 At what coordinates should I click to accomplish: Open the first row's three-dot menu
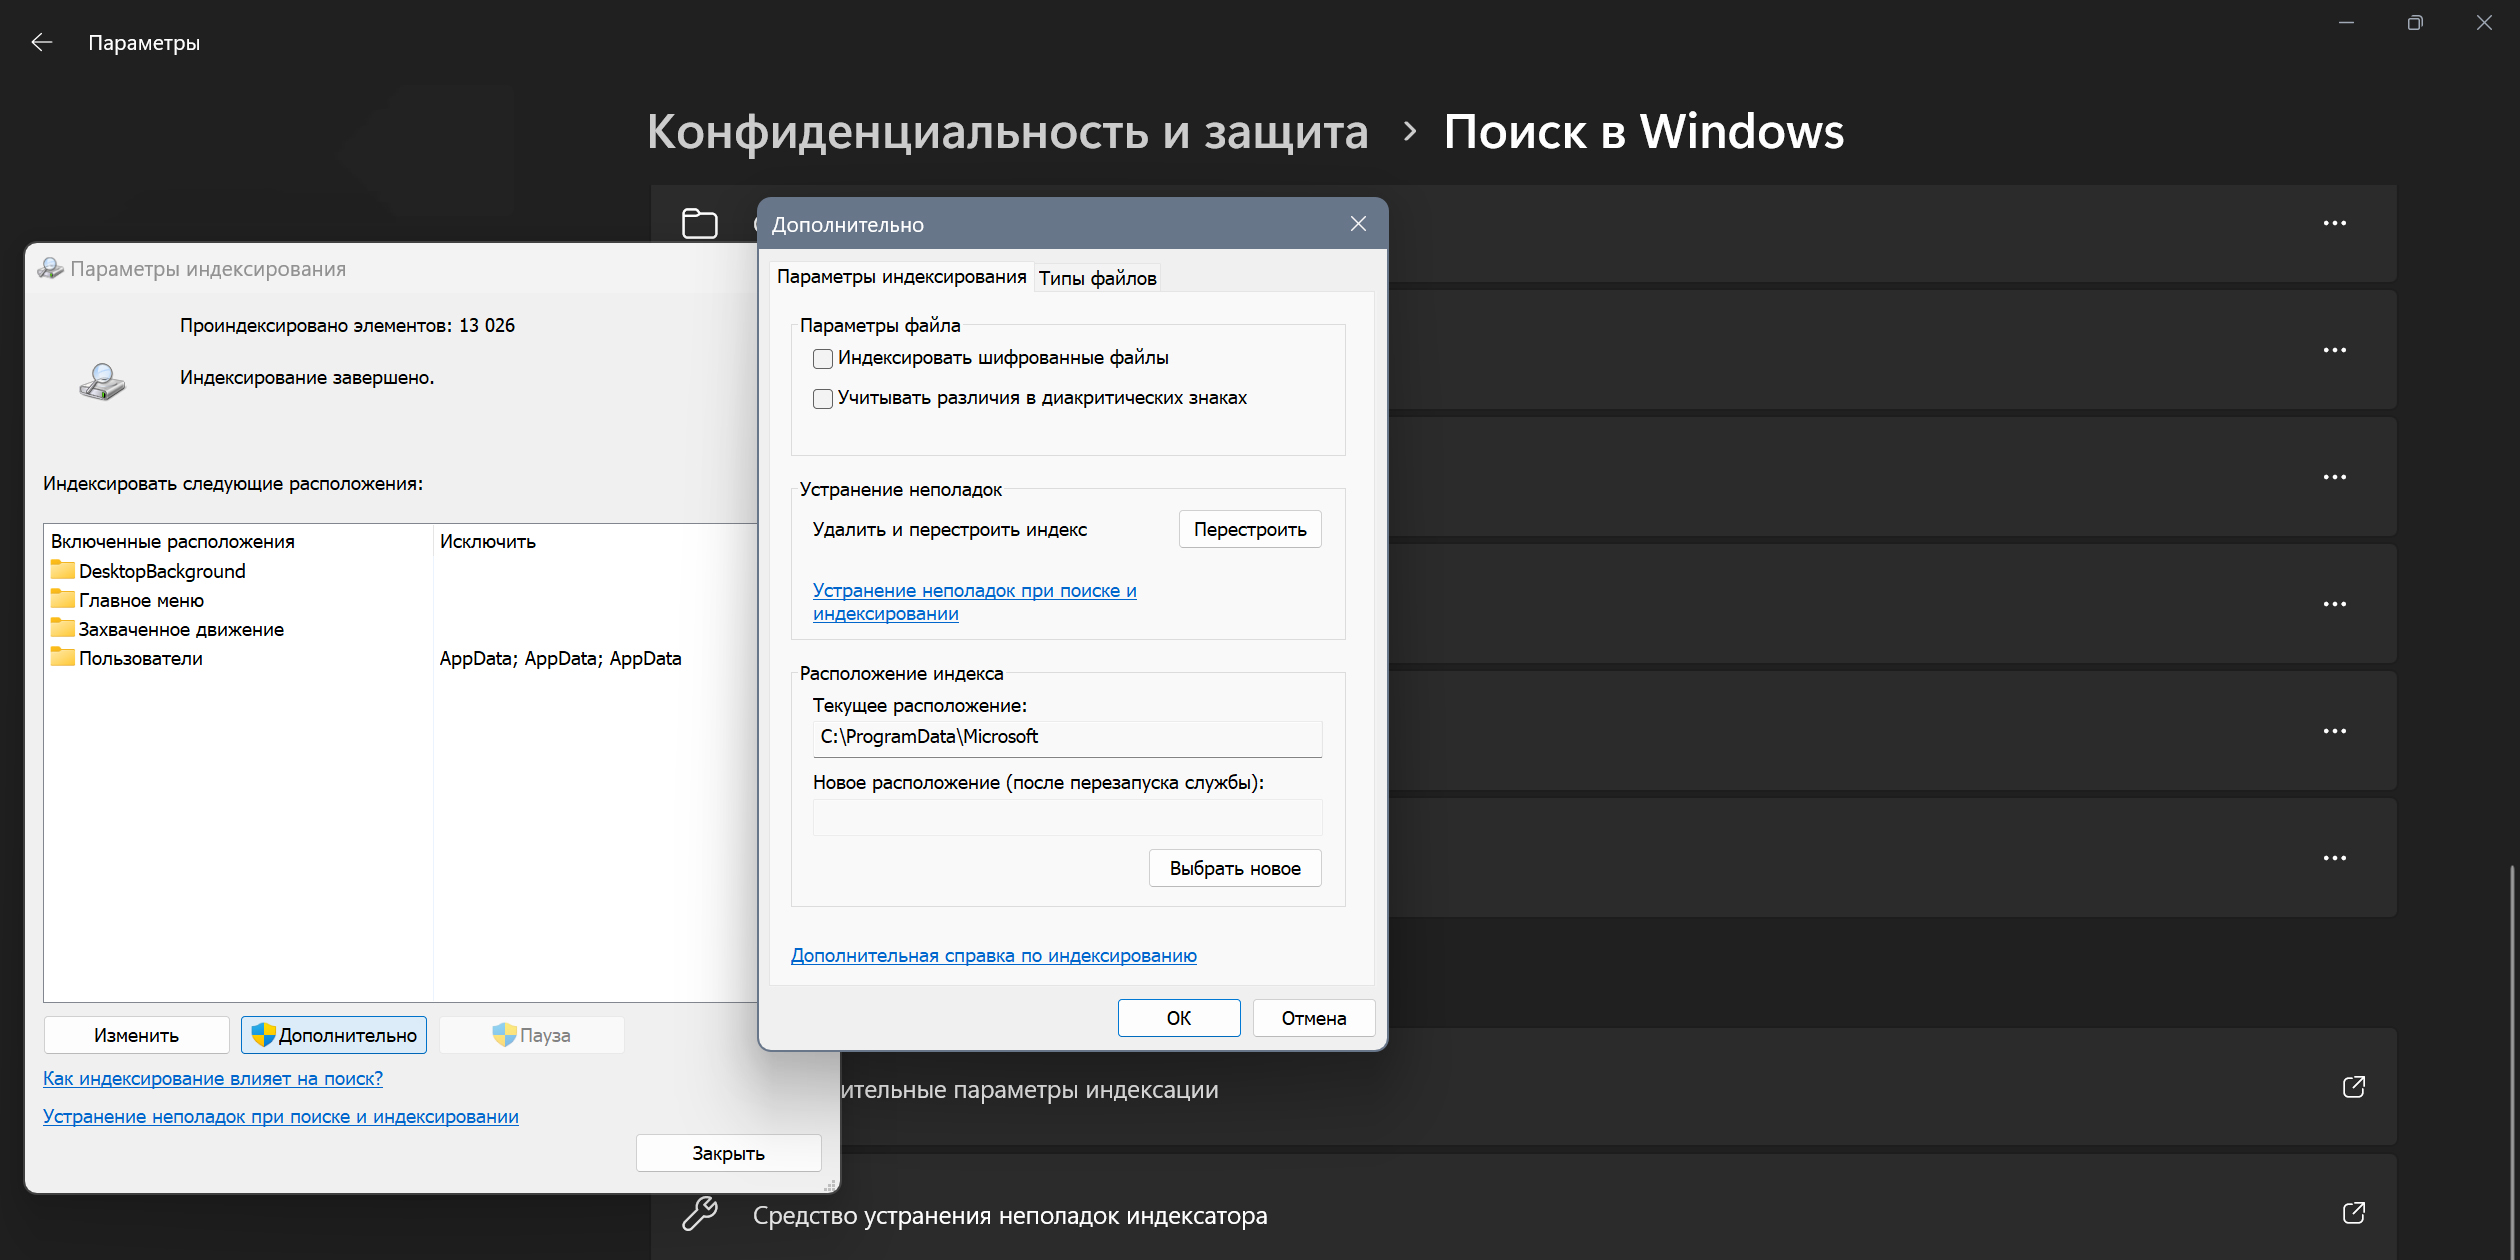coord(2335,223)
